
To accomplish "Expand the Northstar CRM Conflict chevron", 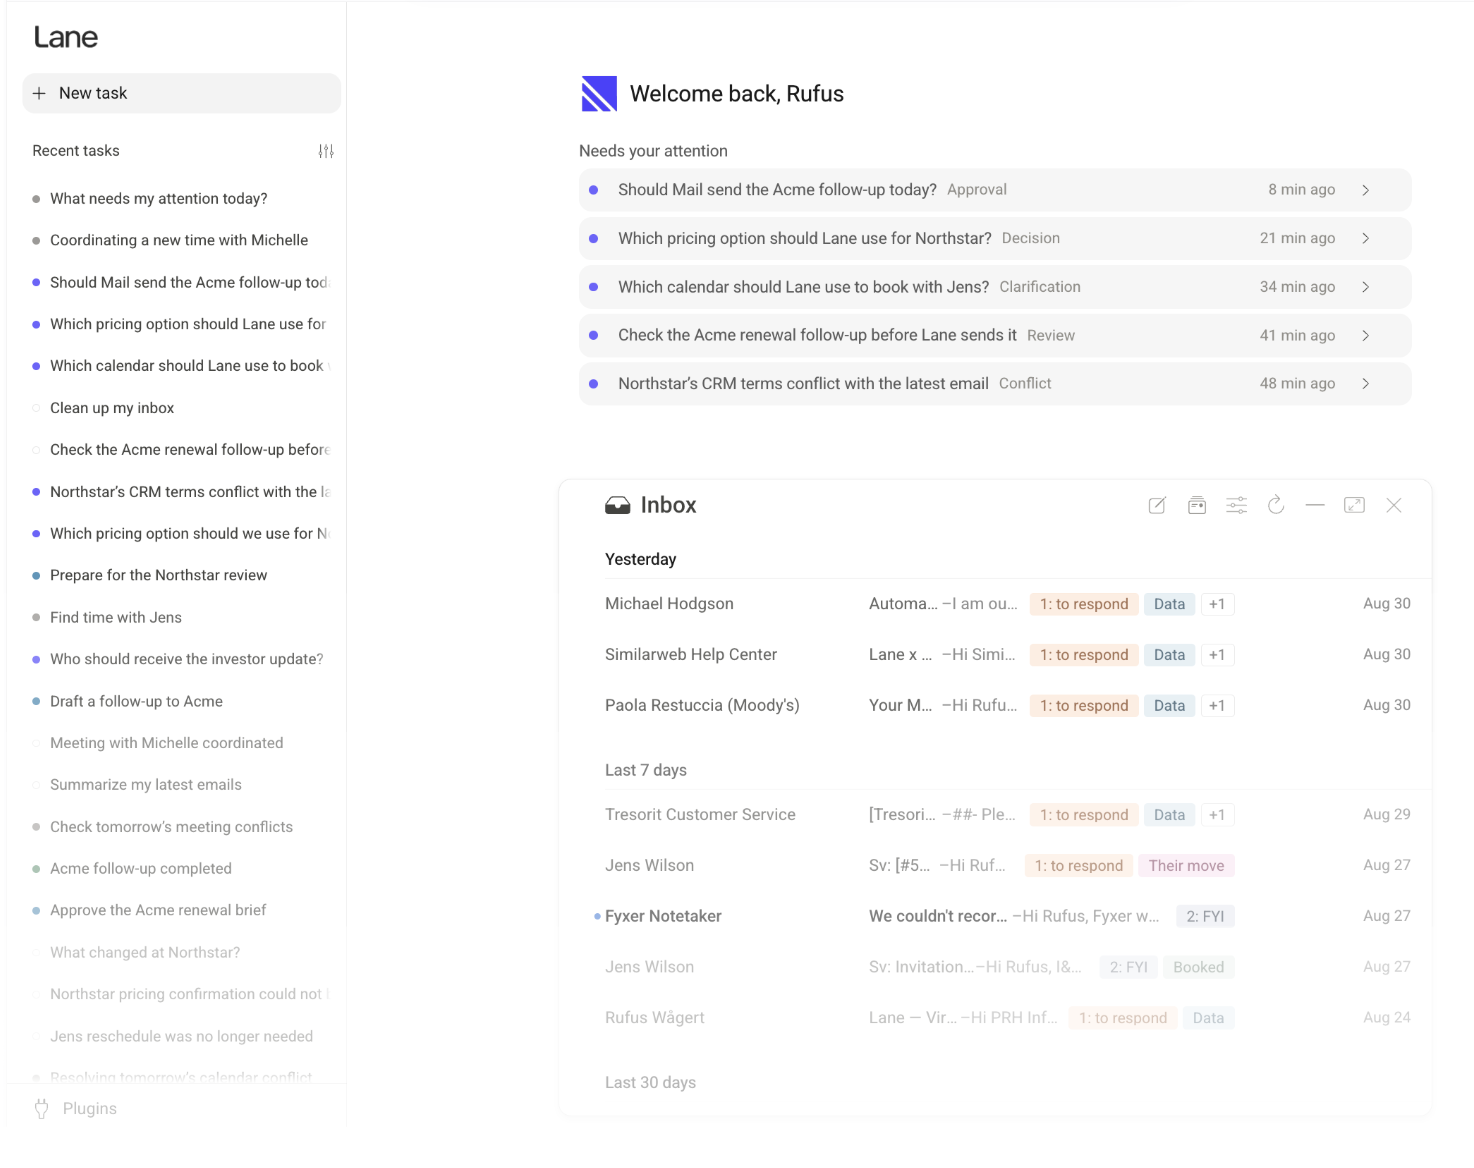I will click(1366, 383).
